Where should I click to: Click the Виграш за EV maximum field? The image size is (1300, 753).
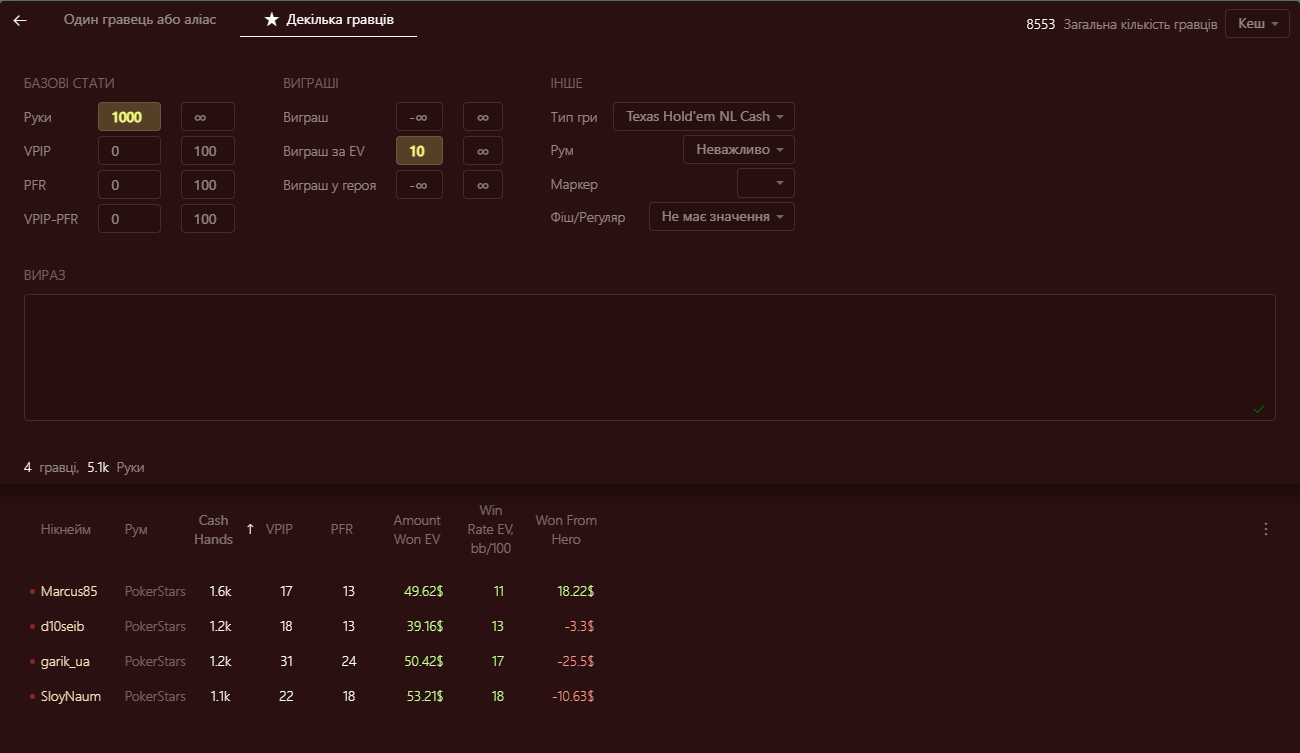[x=483, y=151]
